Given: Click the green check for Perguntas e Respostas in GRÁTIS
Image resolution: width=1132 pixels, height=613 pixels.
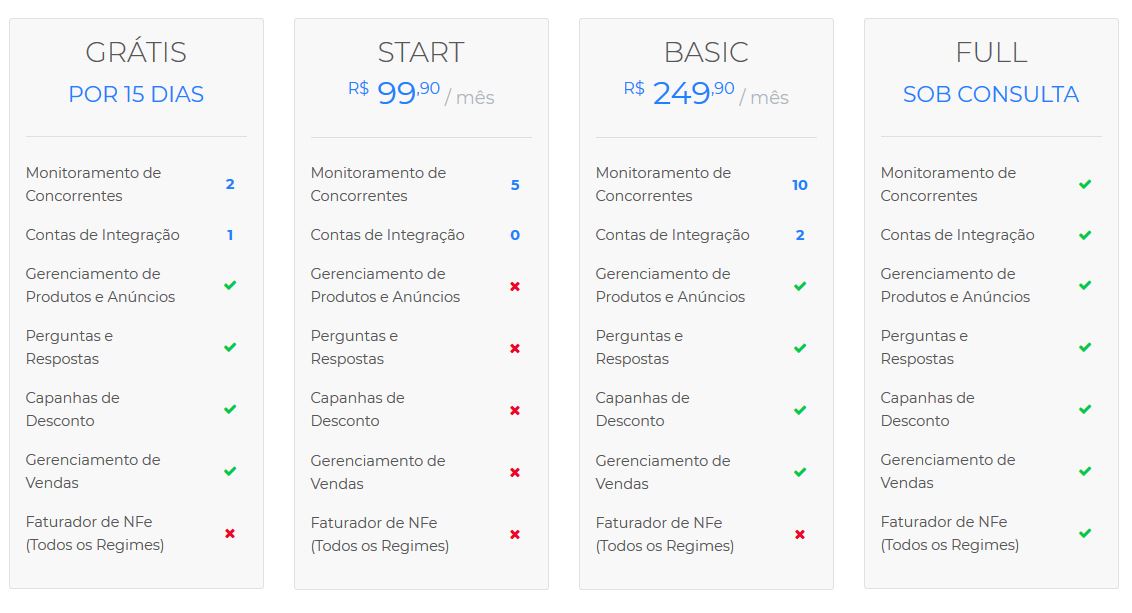Looking at the screenshot, I should pyautogui.click(x=230, y=347).
